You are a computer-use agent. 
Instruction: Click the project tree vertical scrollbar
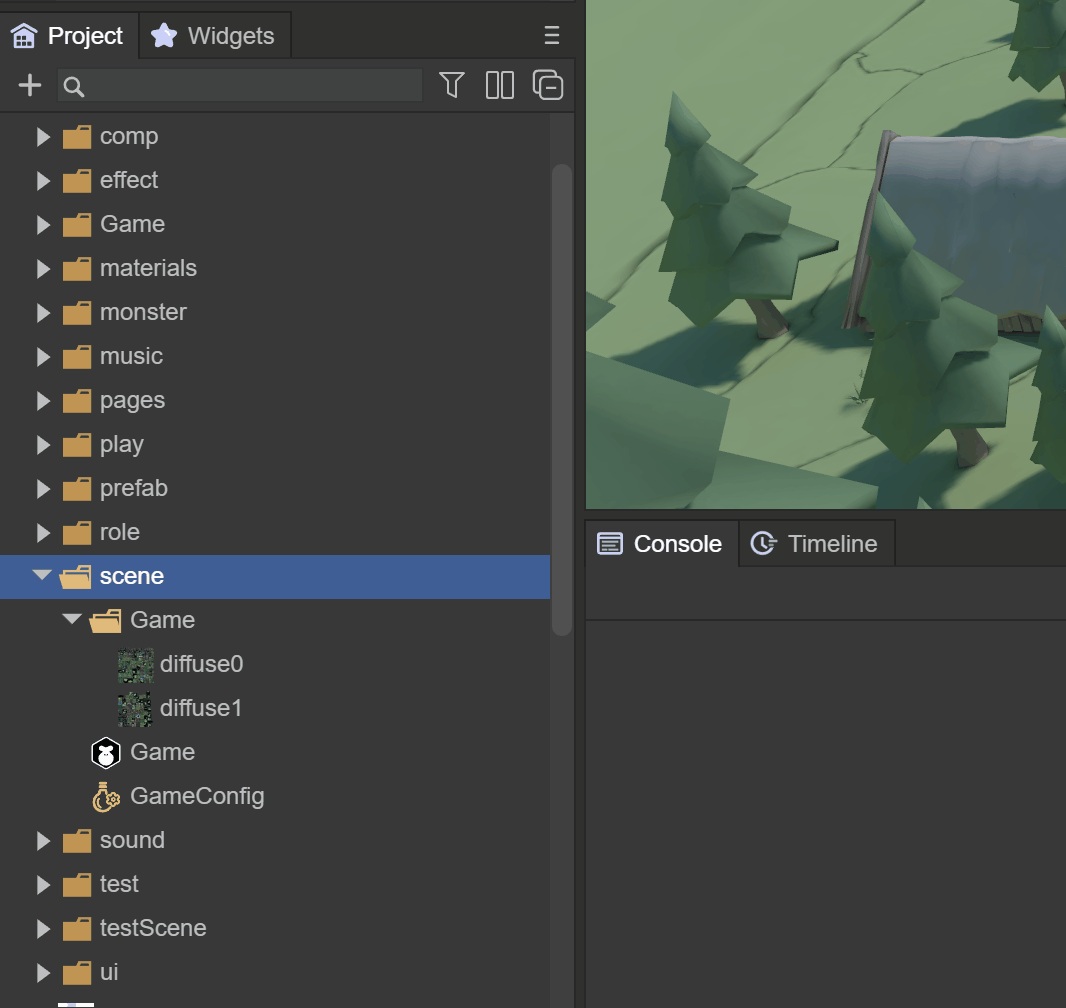(x=562, y=400)
